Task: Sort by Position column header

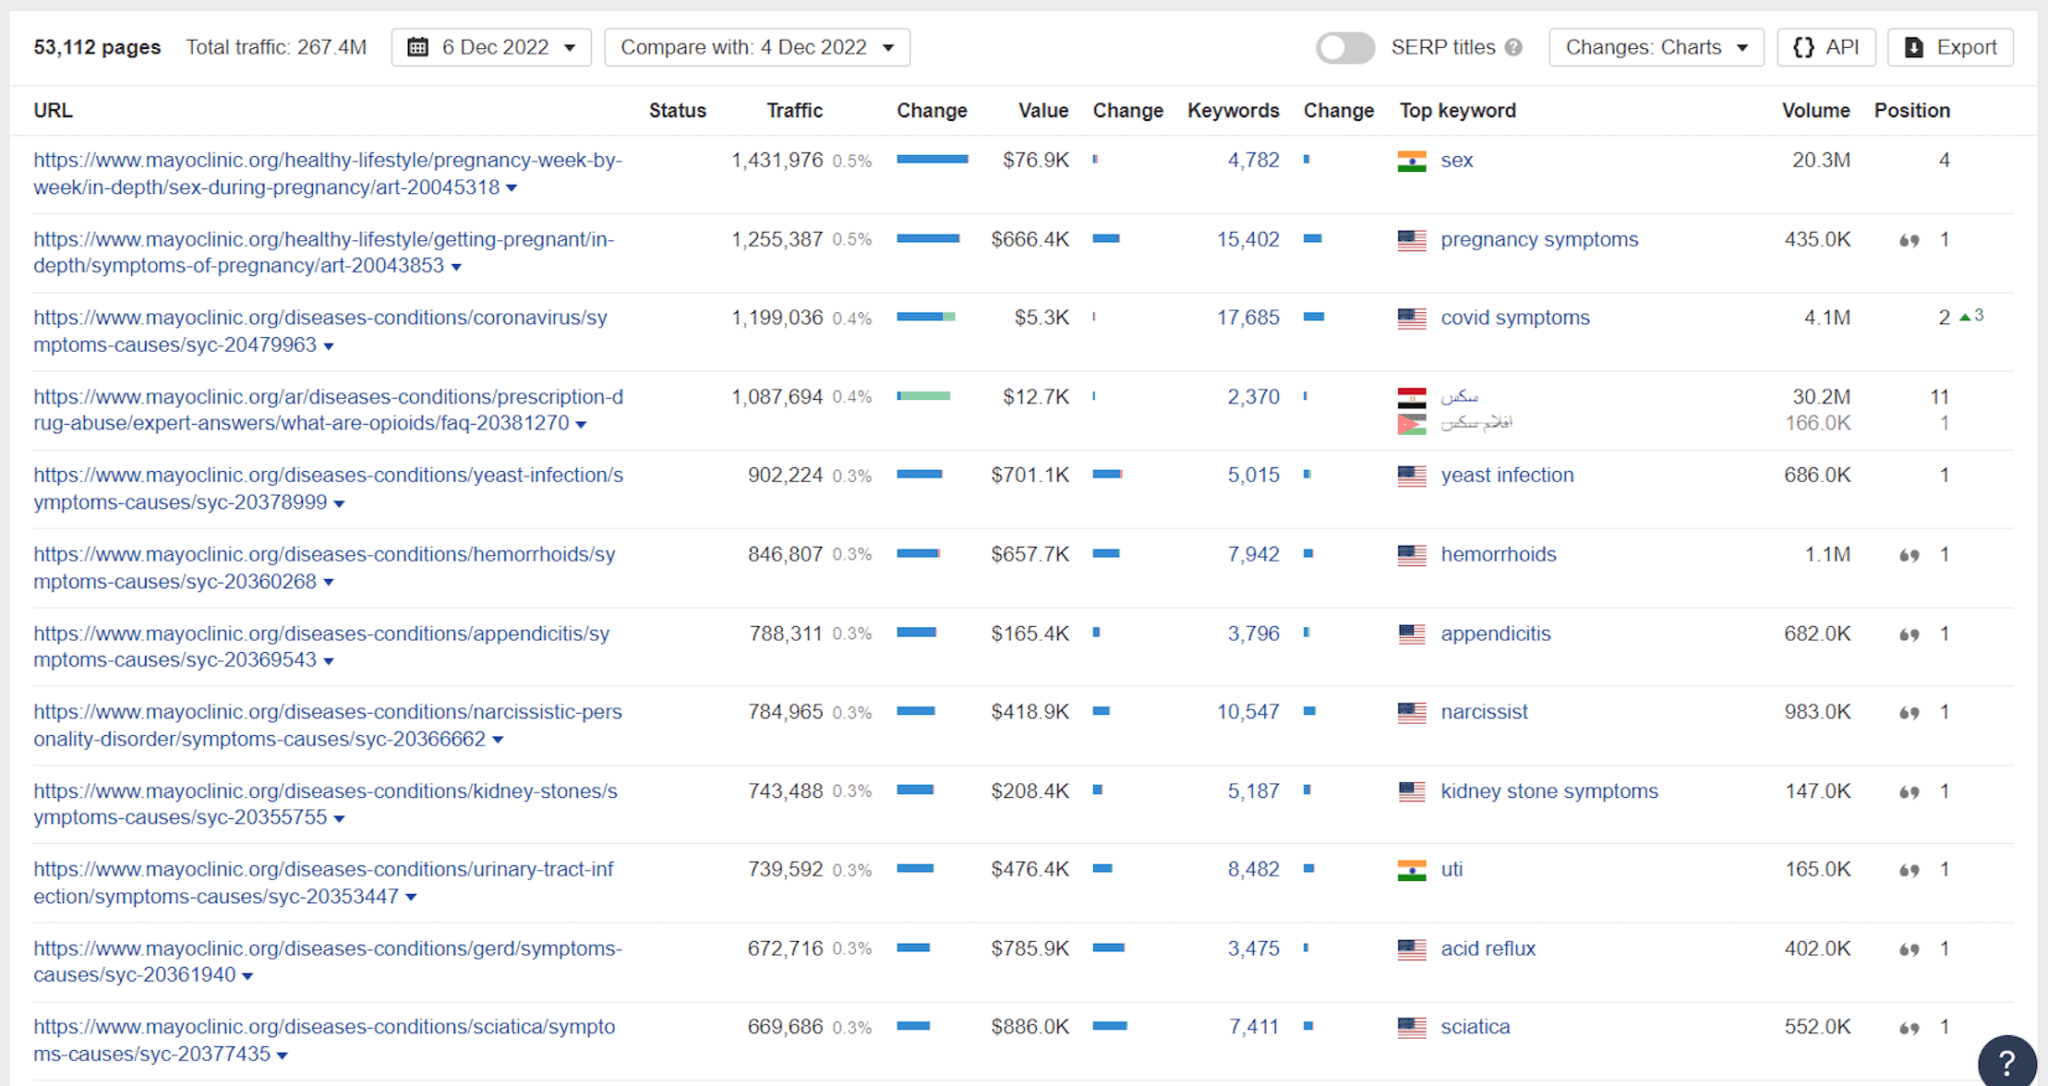Action: [1912, 110]
